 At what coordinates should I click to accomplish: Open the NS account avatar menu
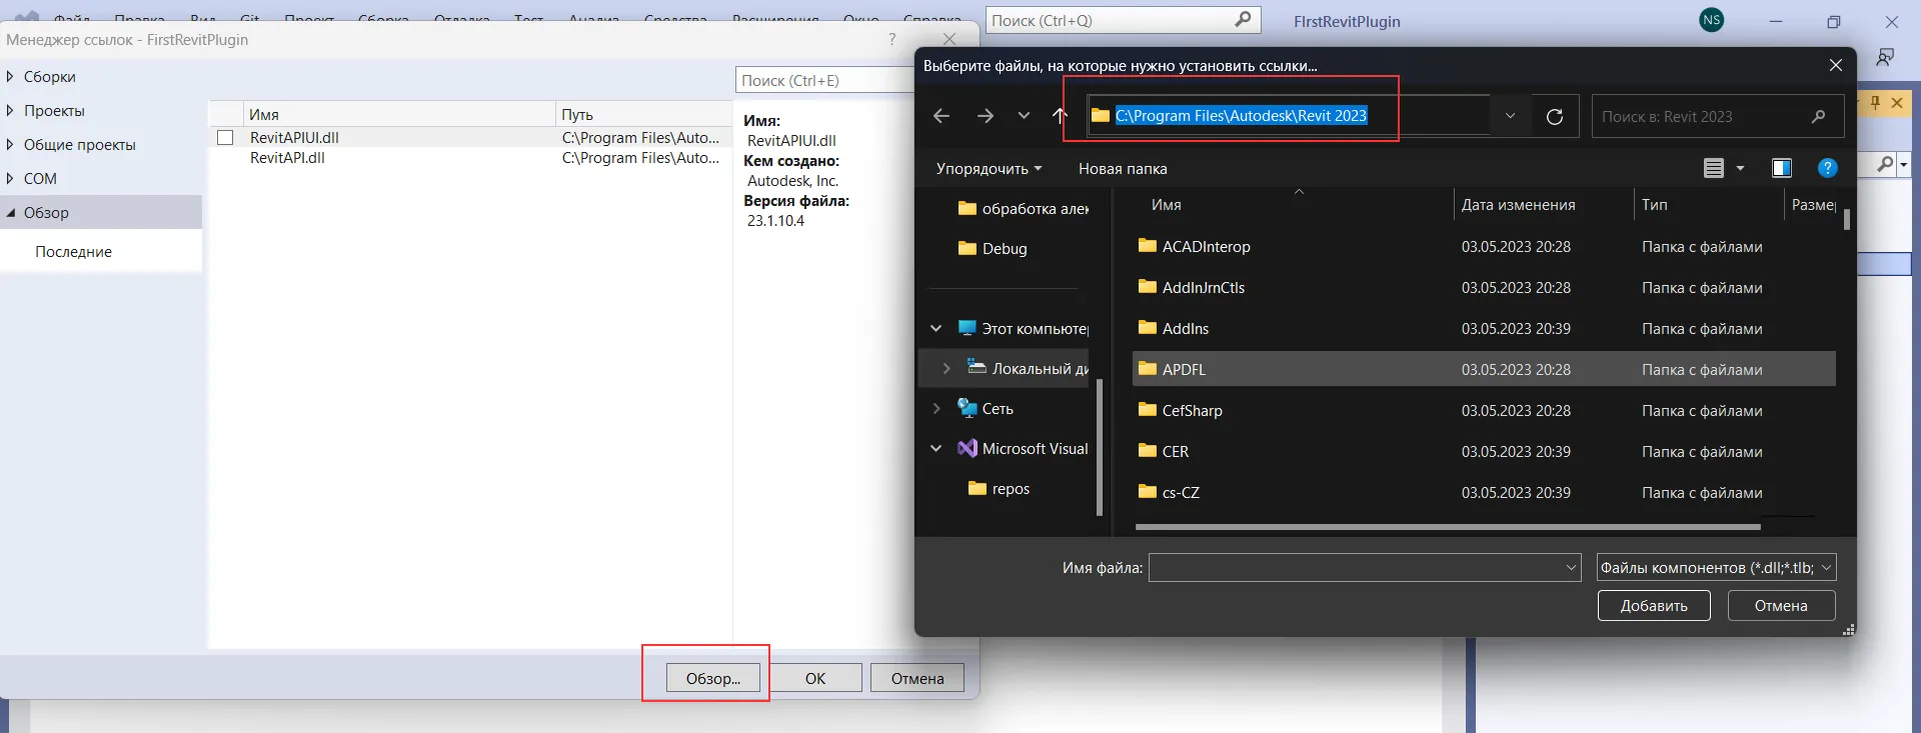[1712, 20]
